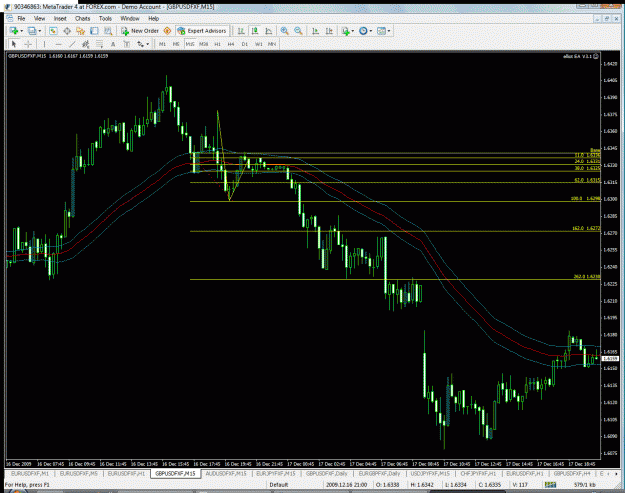Set timeframe to M1

pyautogui.click(x=162, y=44)
